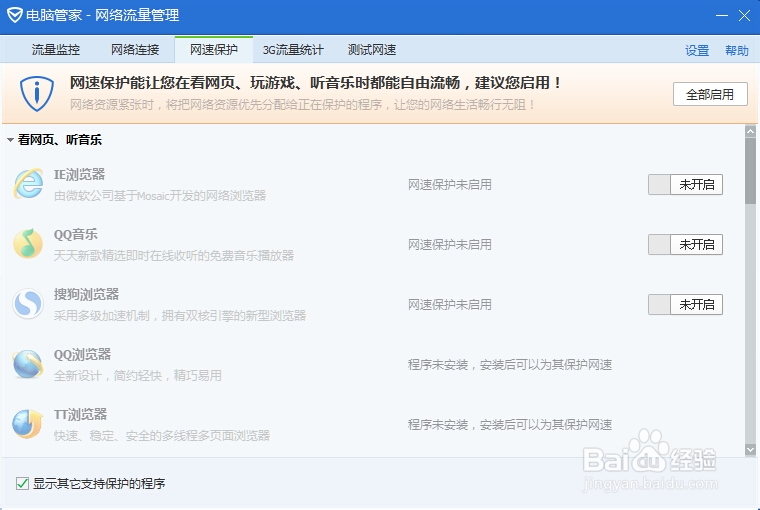Click the 搜狗浏览器 name text
Viewport: 760px width, 510px height.
tap(86, 294)
